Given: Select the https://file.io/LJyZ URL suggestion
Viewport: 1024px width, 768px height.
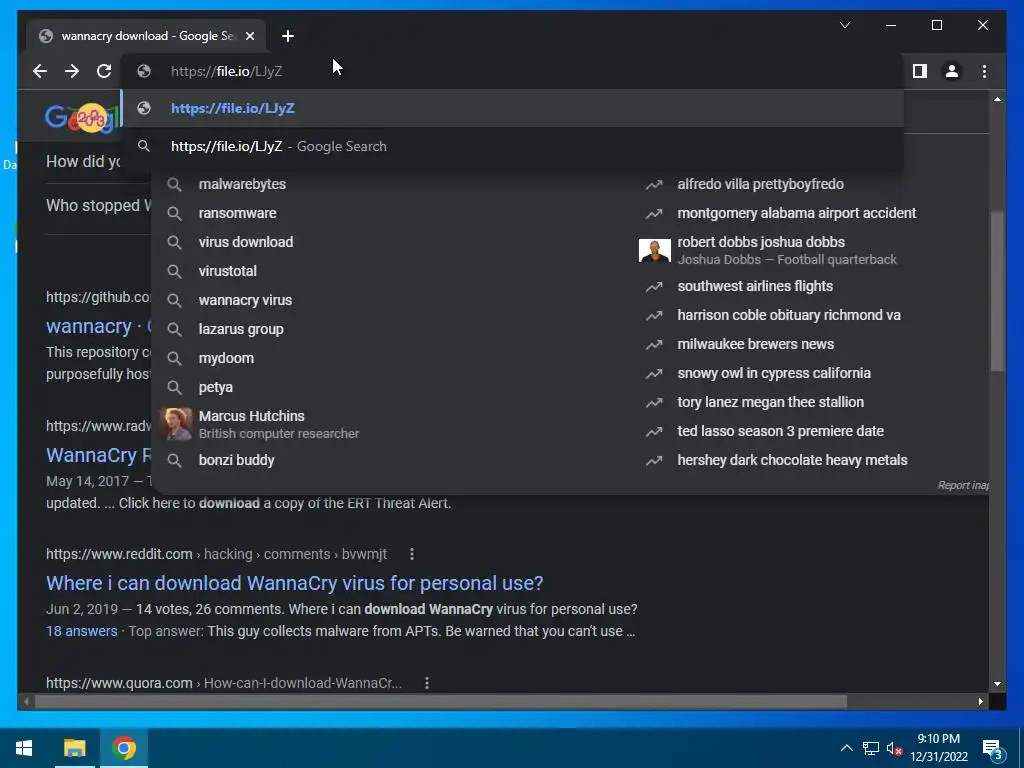Looking at the screenshot, I should pos(512,108).
